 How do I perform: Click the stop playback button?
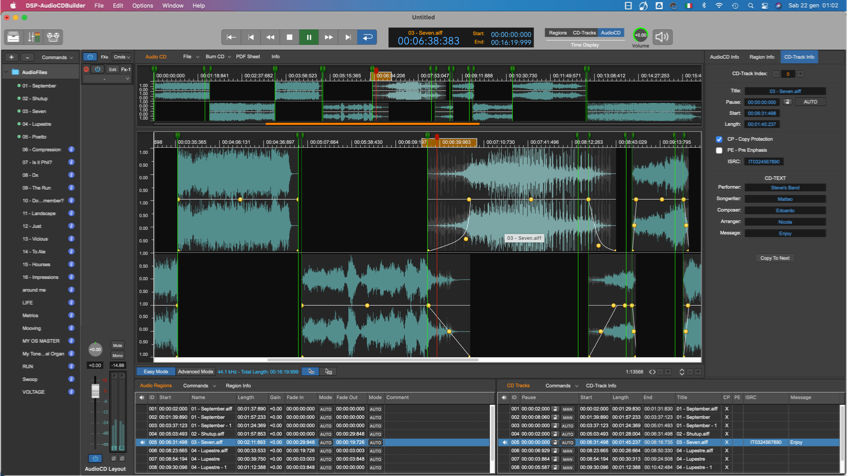point(289,37)
